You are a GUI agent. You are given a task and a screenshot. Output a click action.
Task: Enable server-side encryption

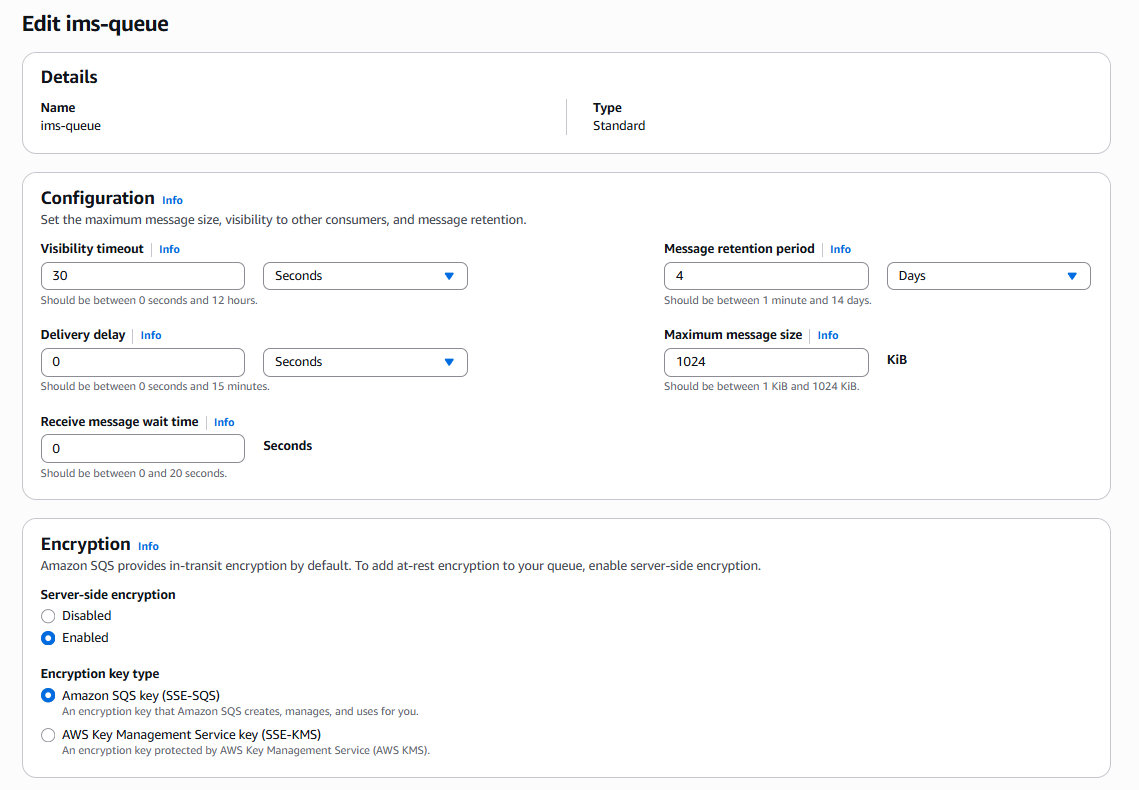48,637
